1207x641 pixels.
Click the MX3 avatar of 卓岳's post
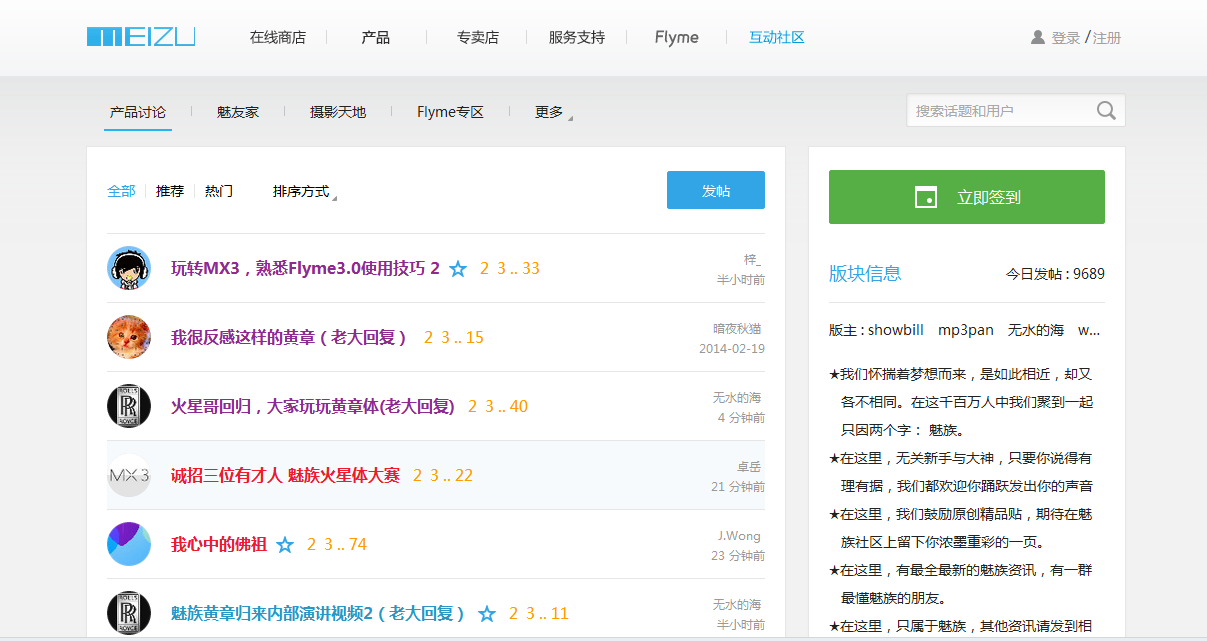coord(129,475)
